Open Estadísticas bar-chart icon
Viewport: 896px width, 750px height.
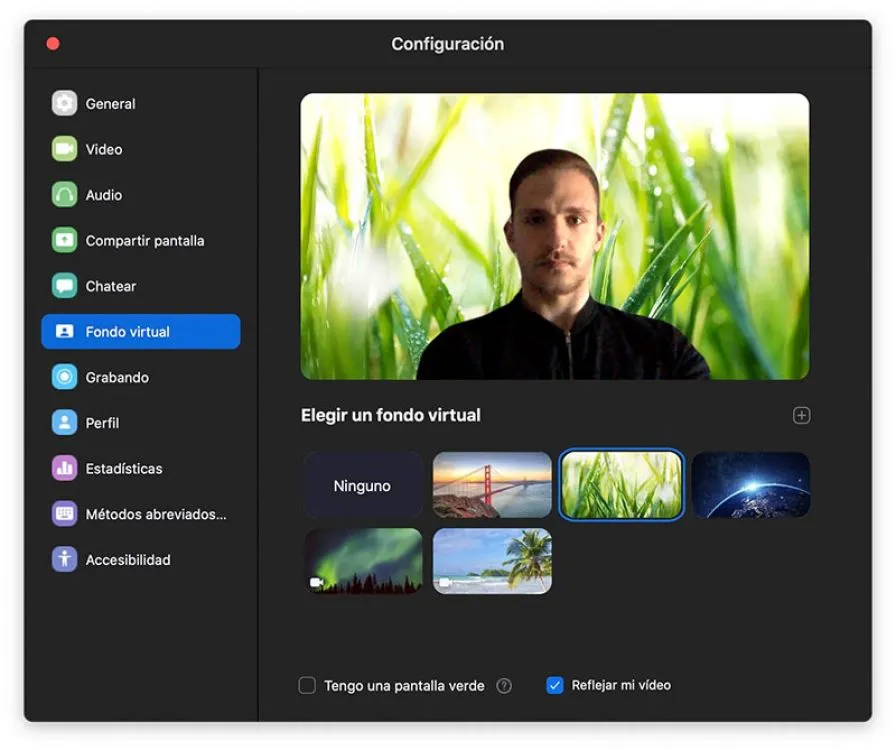(x=65, y=468)
